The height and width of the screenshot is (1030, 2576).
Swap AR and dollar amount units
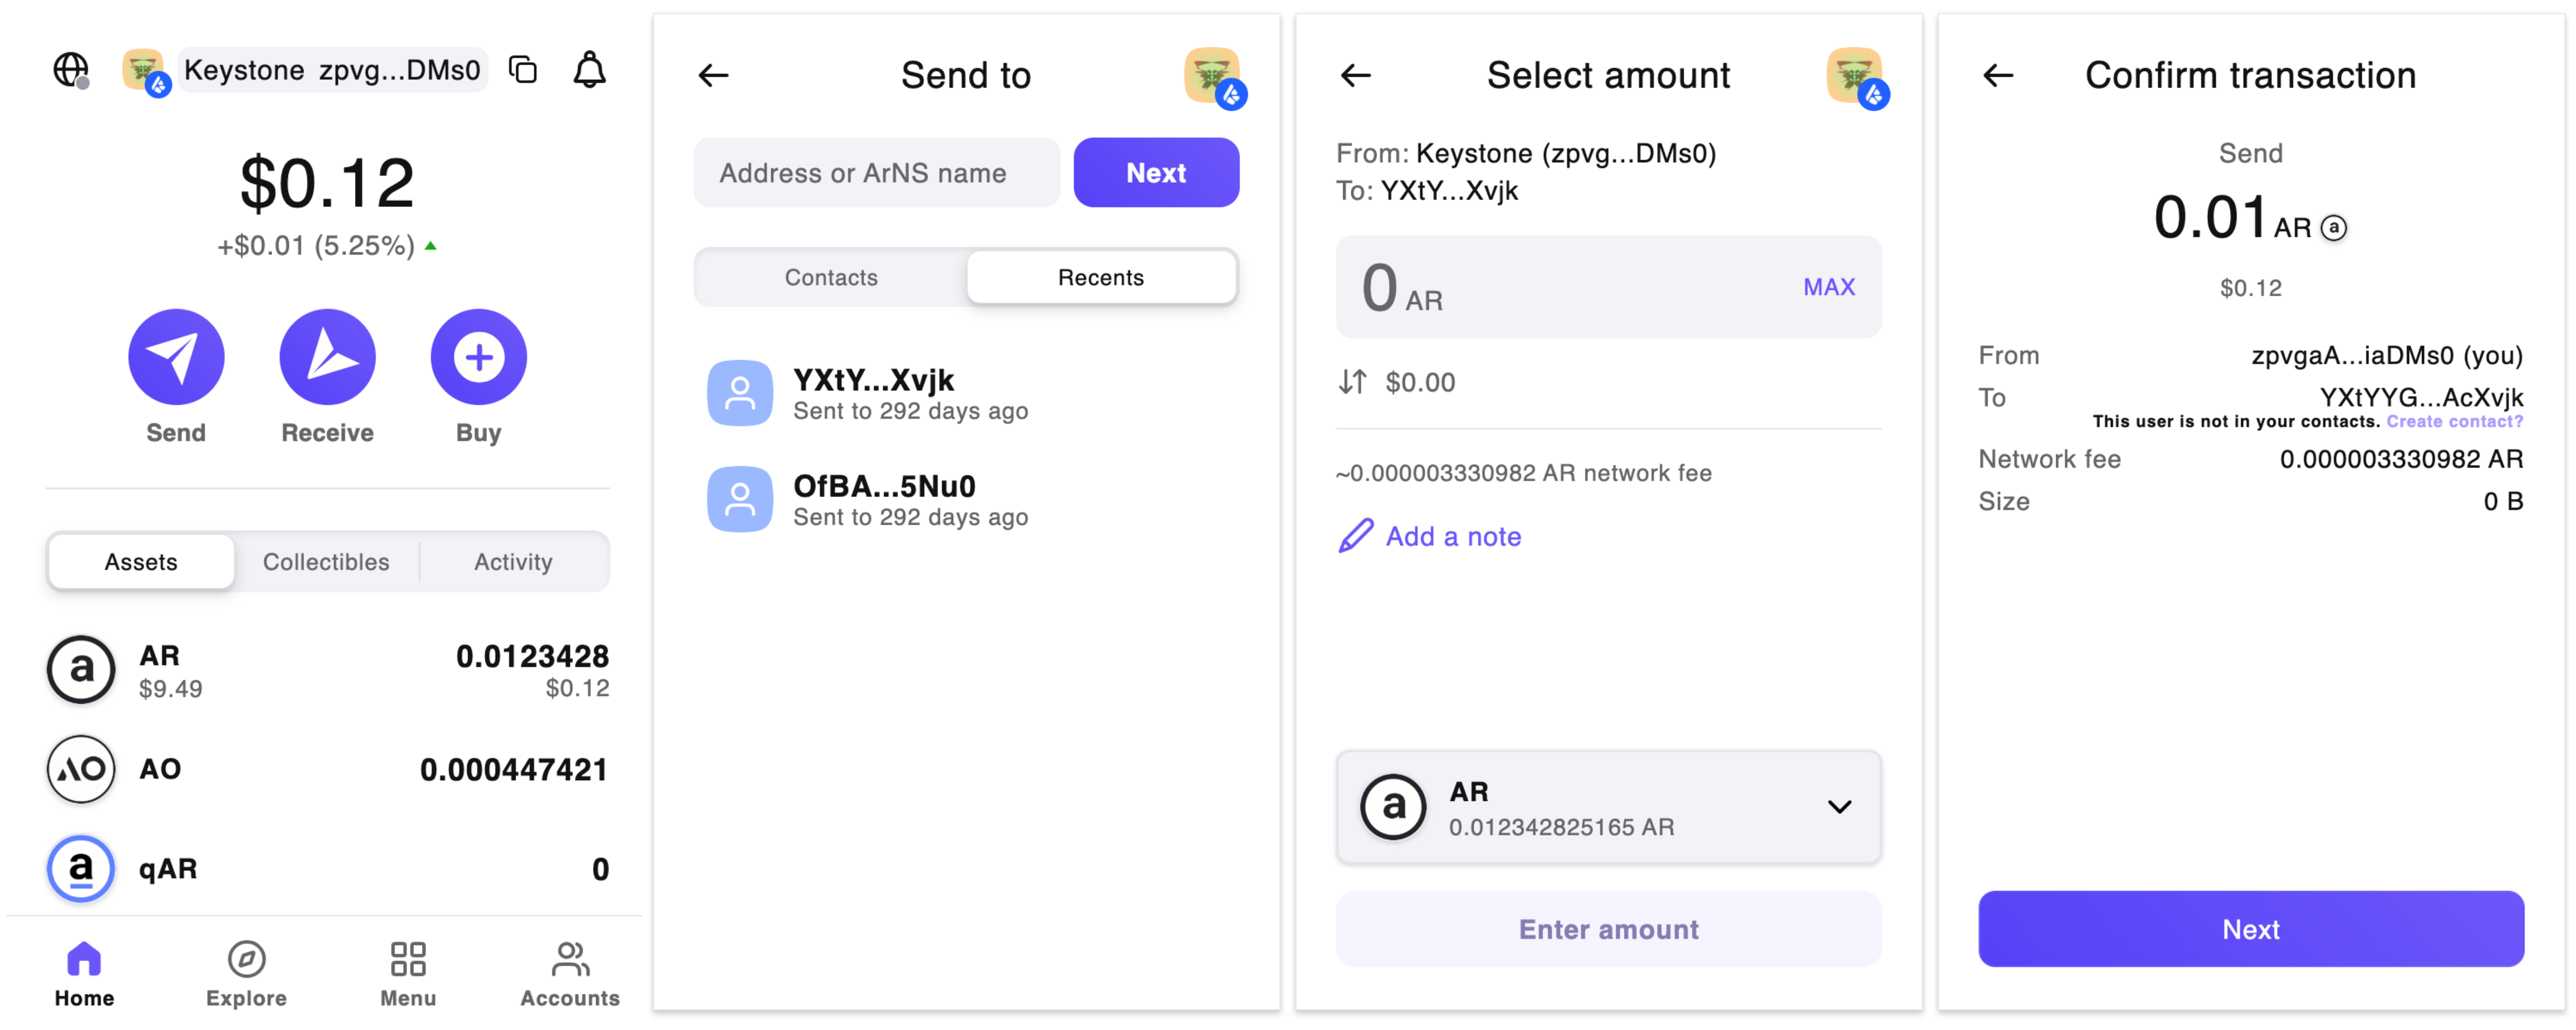pos(1352,382)
